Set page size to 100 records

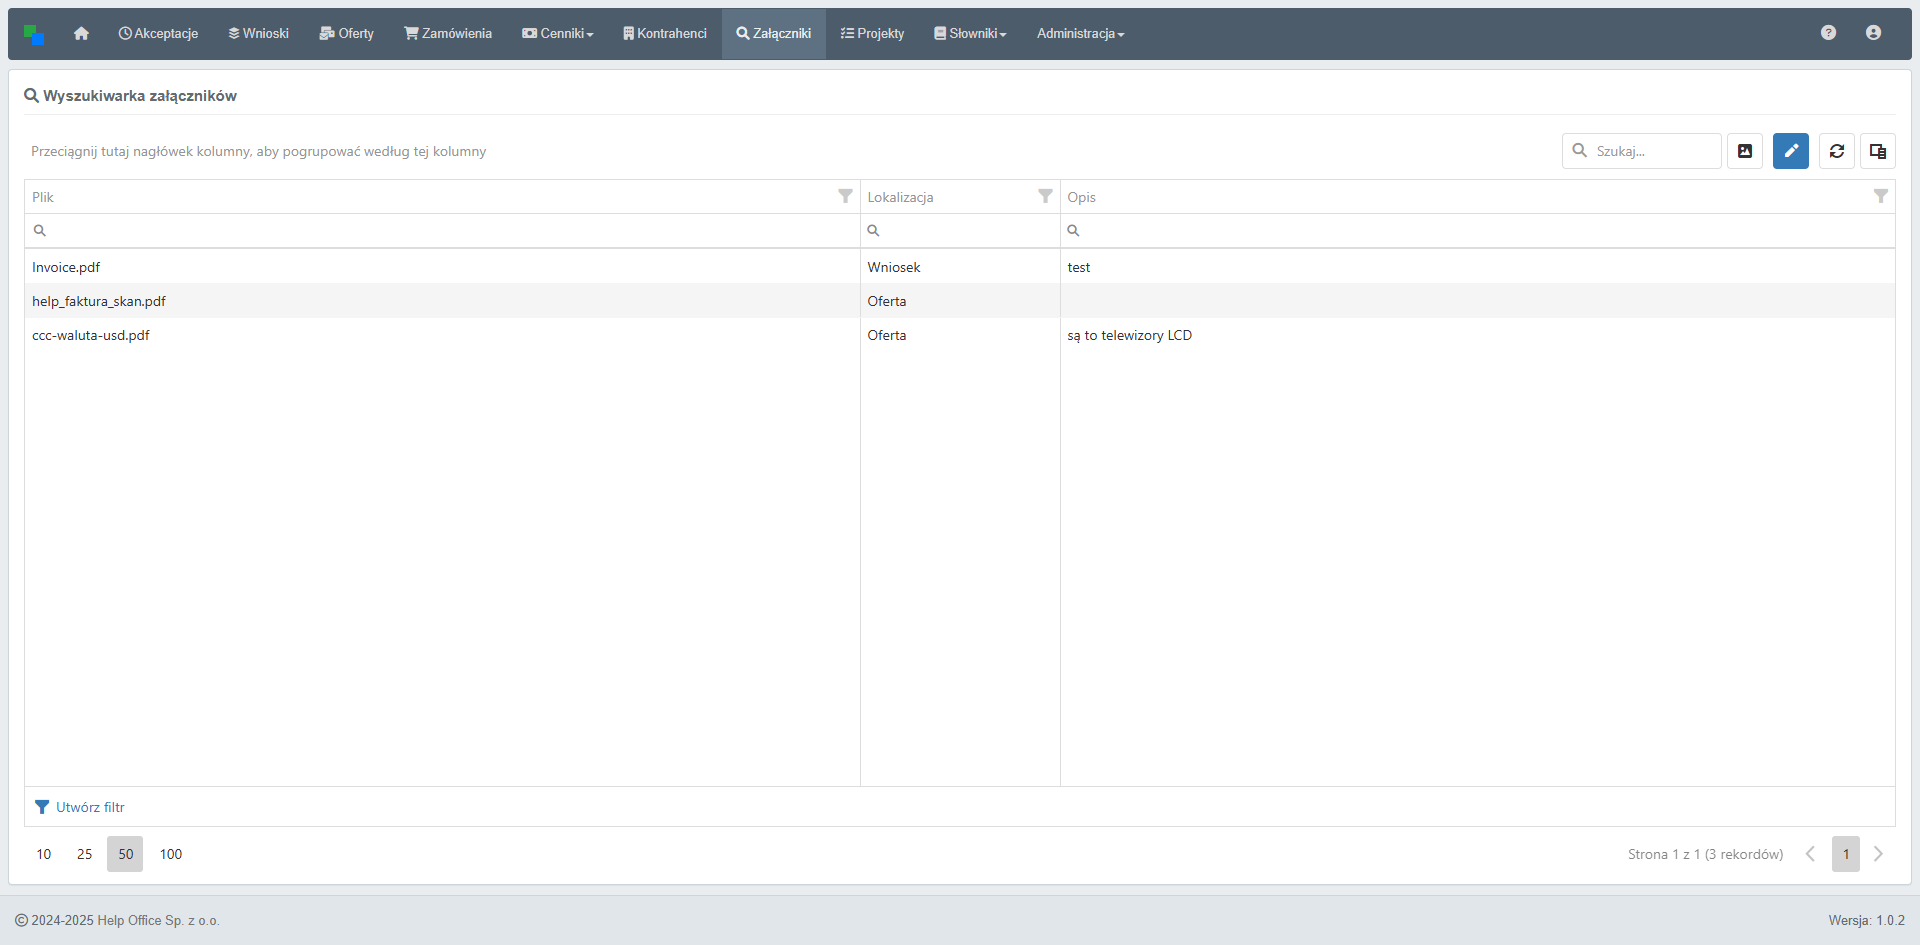coord(171,854)
